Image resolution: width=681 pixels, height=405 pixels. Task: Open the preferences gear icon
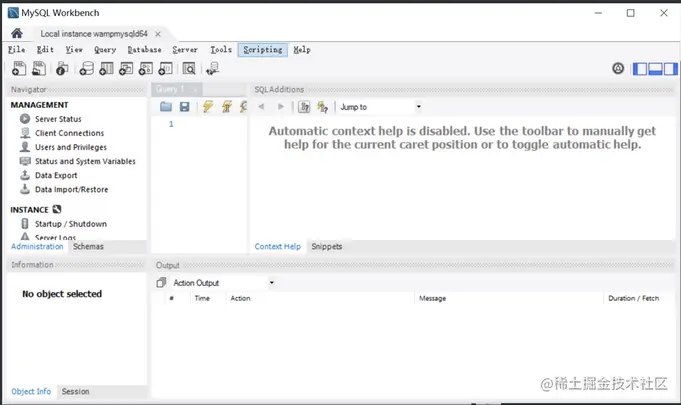click(618, 68)
